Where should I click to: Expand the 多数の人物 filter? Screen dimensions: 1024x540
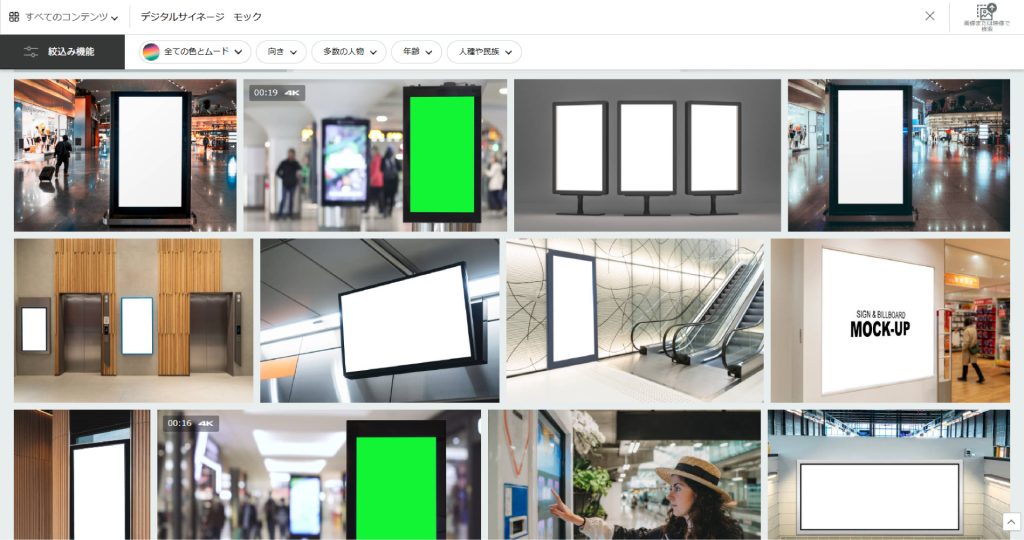coord(349,52)
